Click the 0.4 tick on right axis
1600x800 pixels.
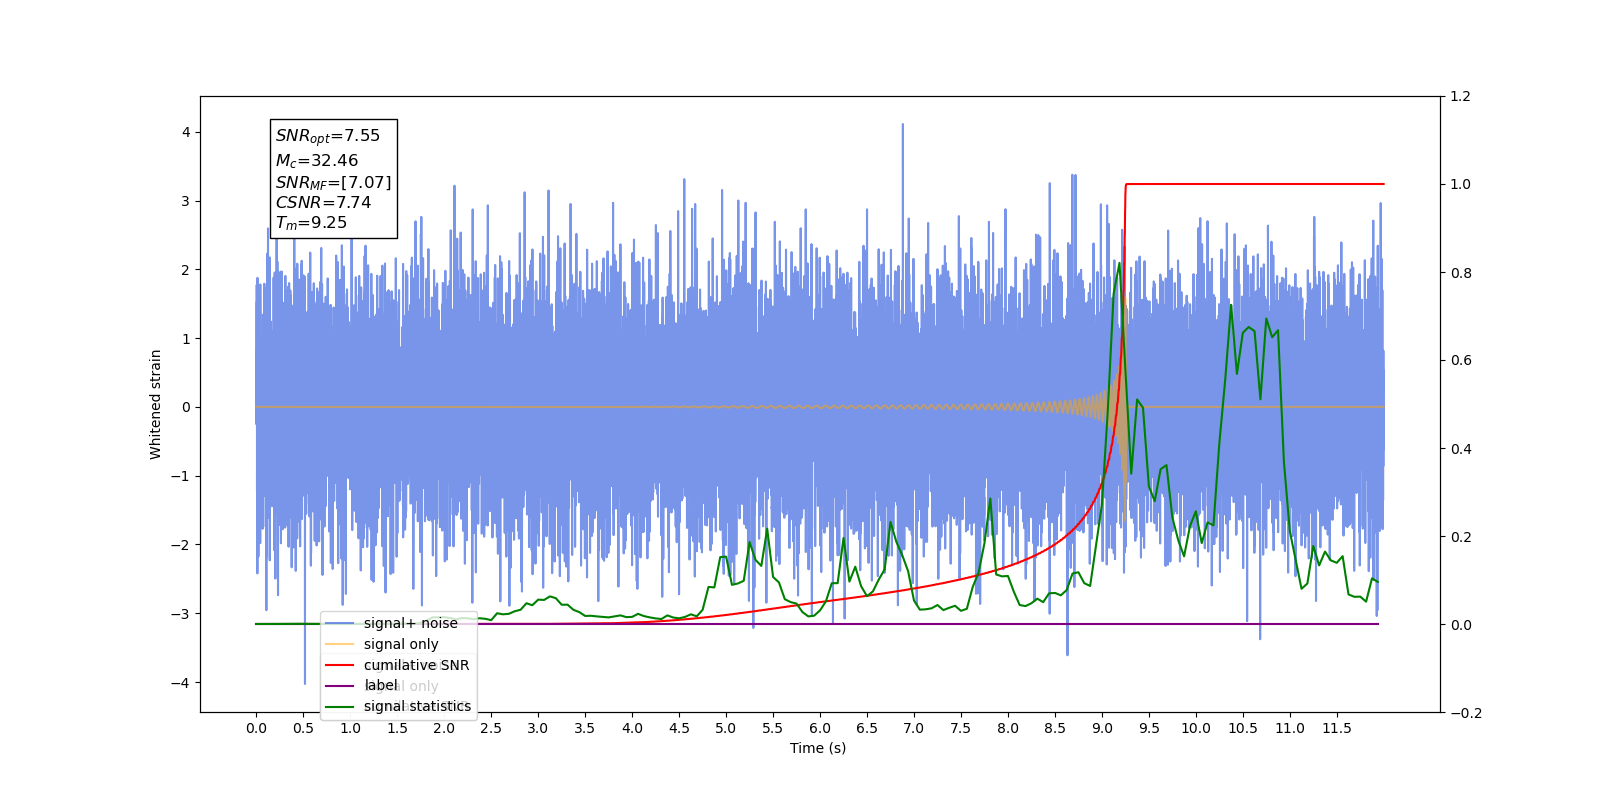point(1461,449)
